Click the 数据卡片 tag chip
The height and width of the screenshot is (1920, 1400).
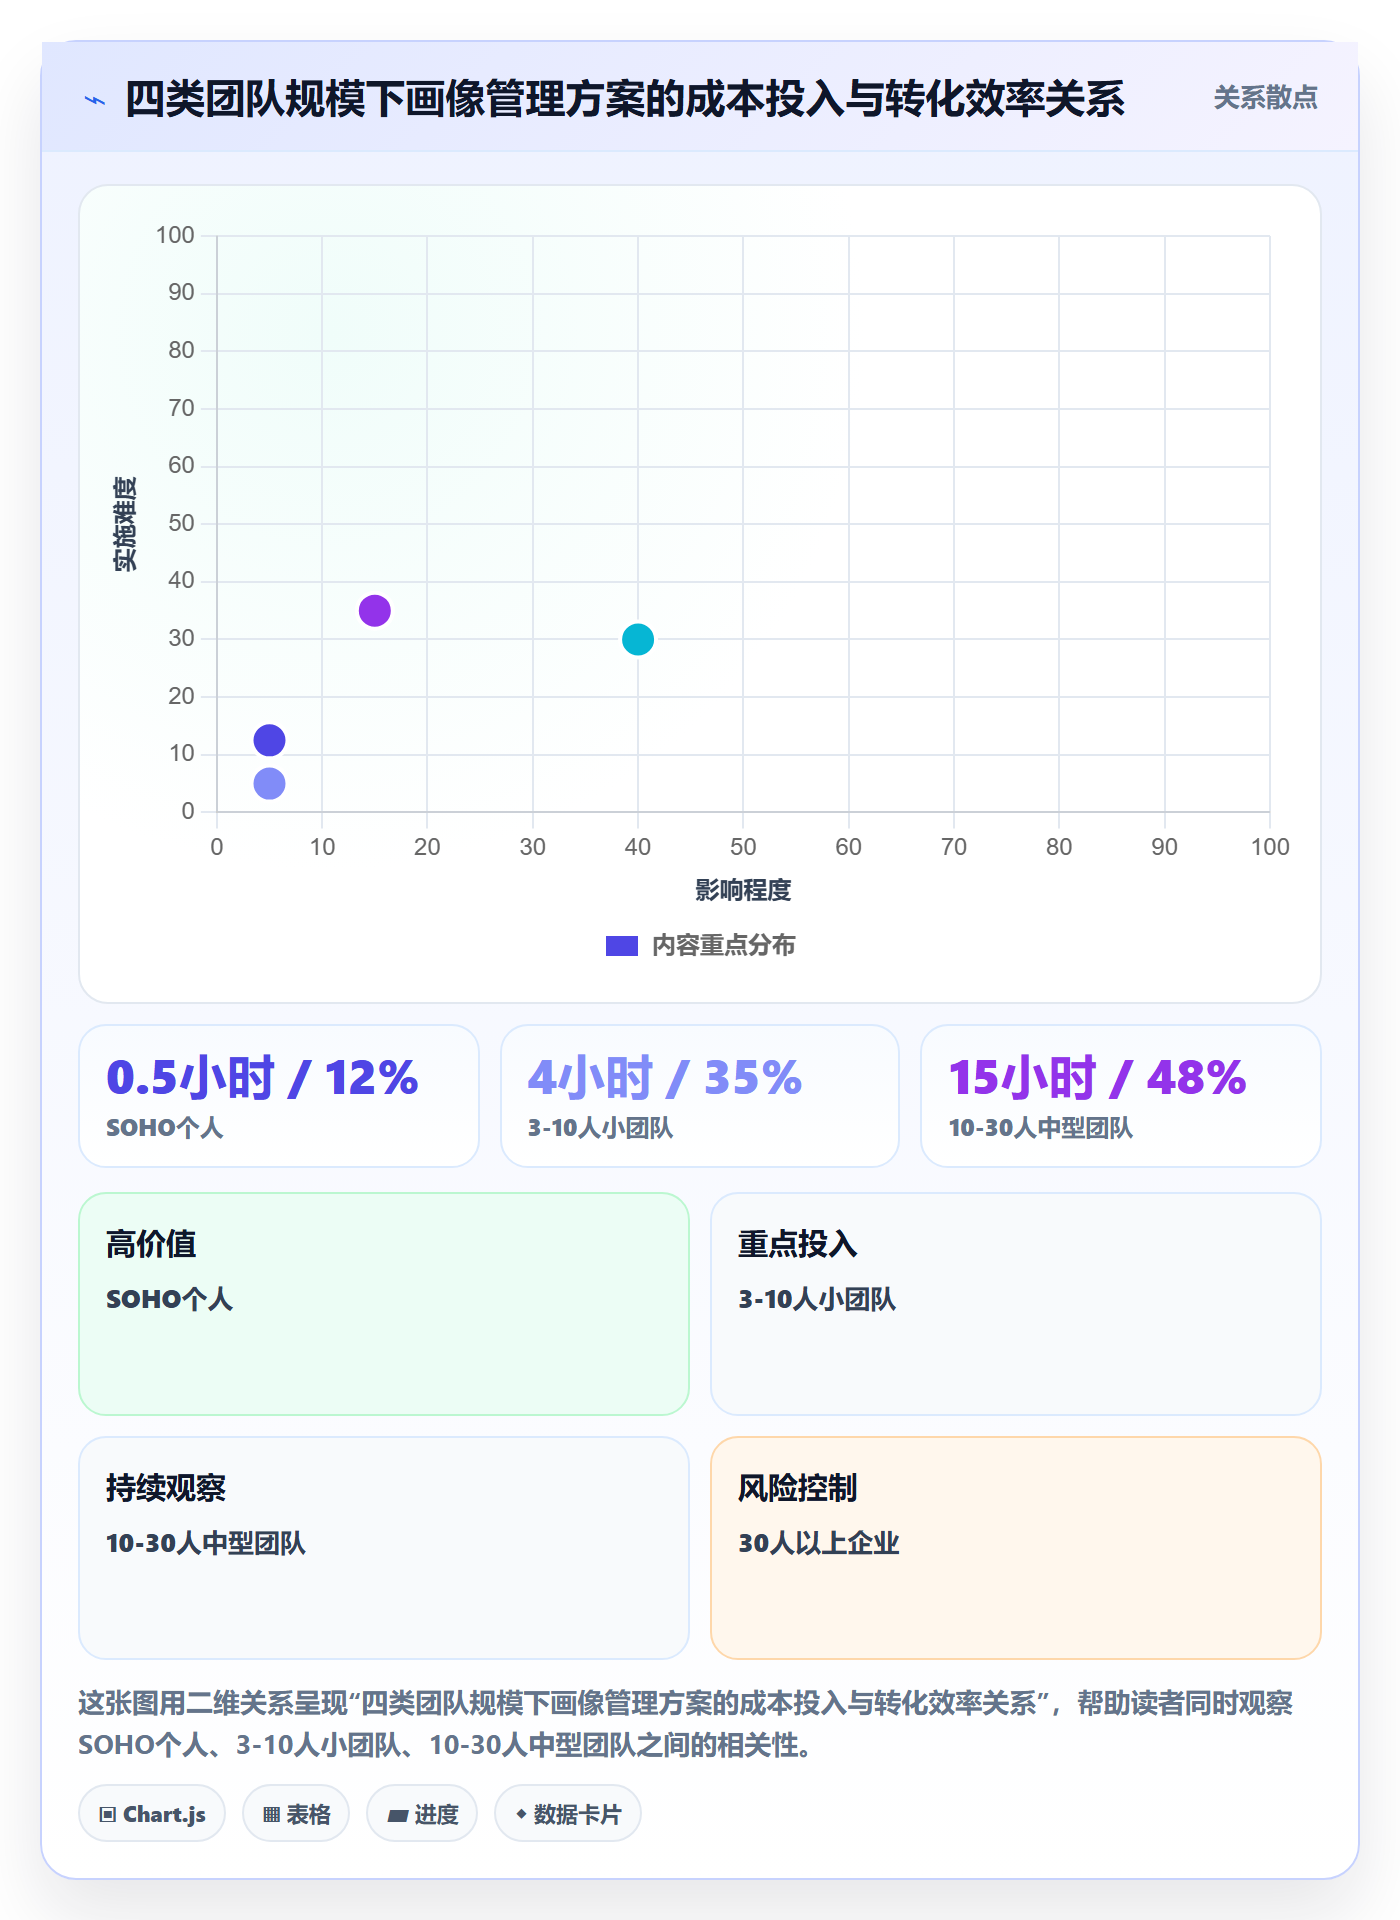coord(568,1814)
